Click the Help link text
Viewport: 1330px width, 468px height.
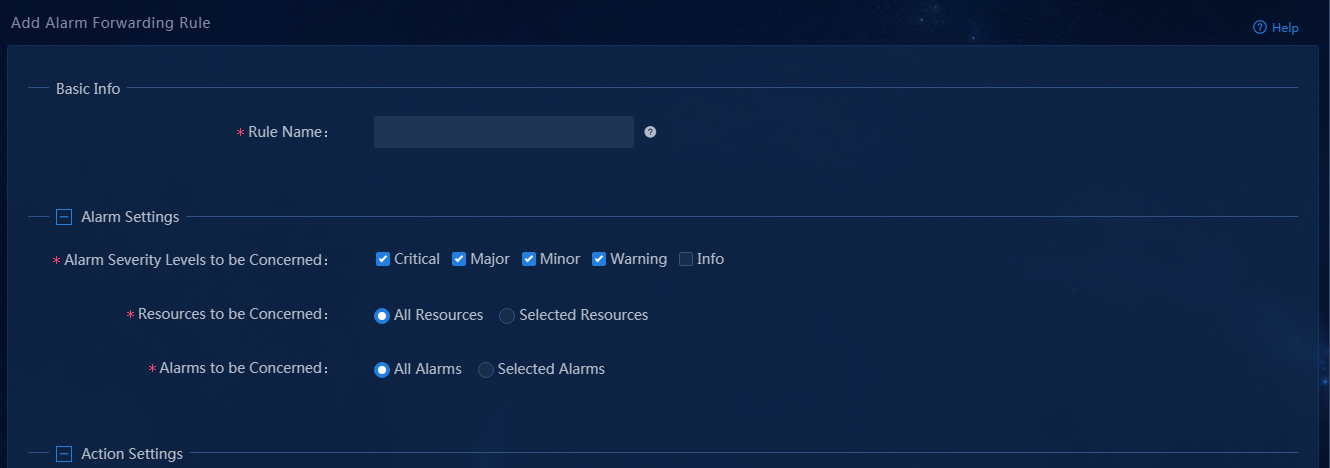[x=1285, y=28]
